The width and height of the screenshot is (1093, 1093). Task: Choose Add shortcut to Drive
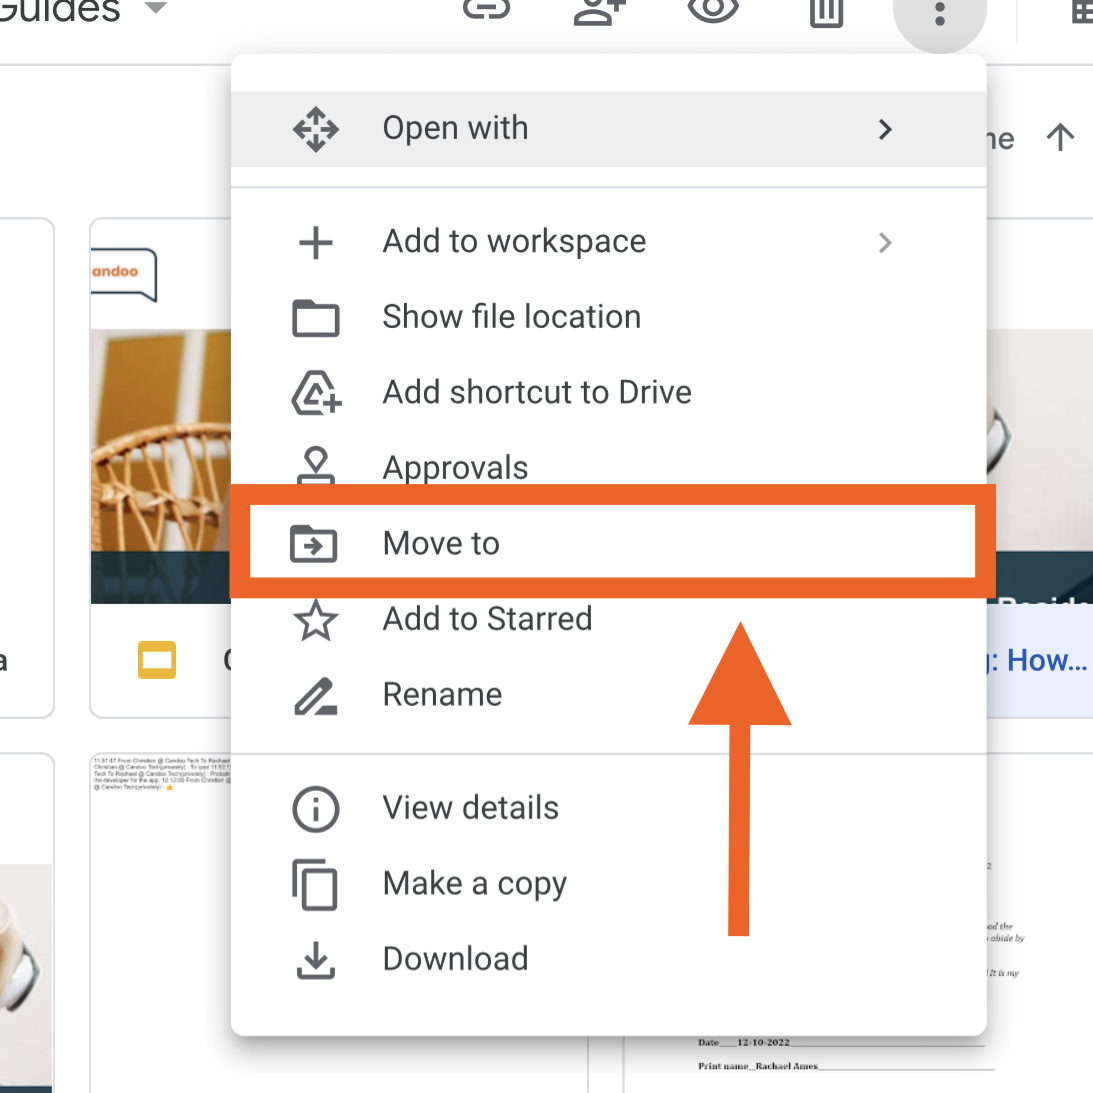tap(608, 392)
